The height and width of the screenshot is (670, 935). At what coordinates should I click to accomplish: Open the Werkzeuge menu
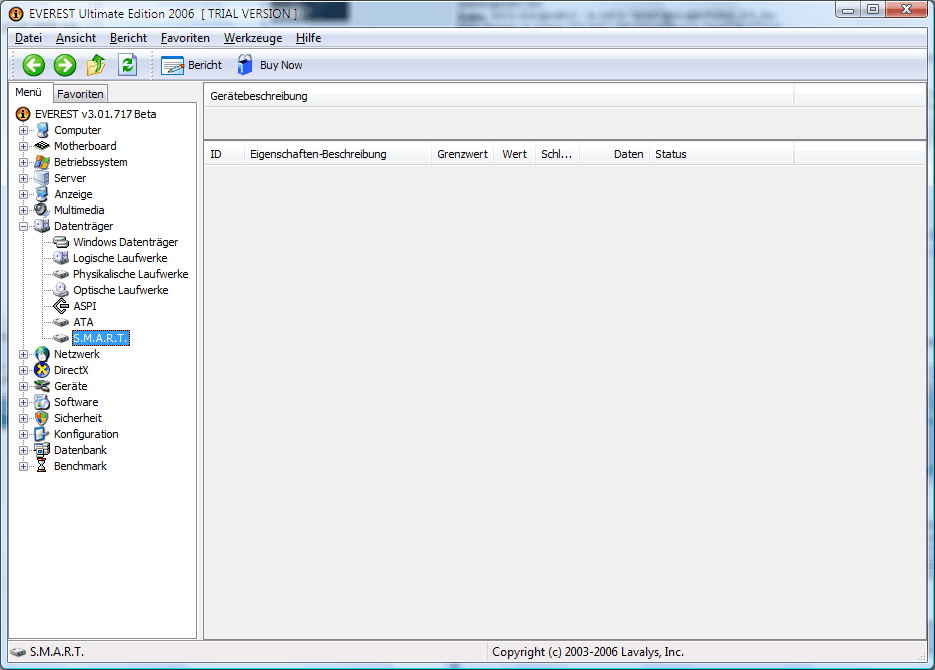(x=253, y=38)
